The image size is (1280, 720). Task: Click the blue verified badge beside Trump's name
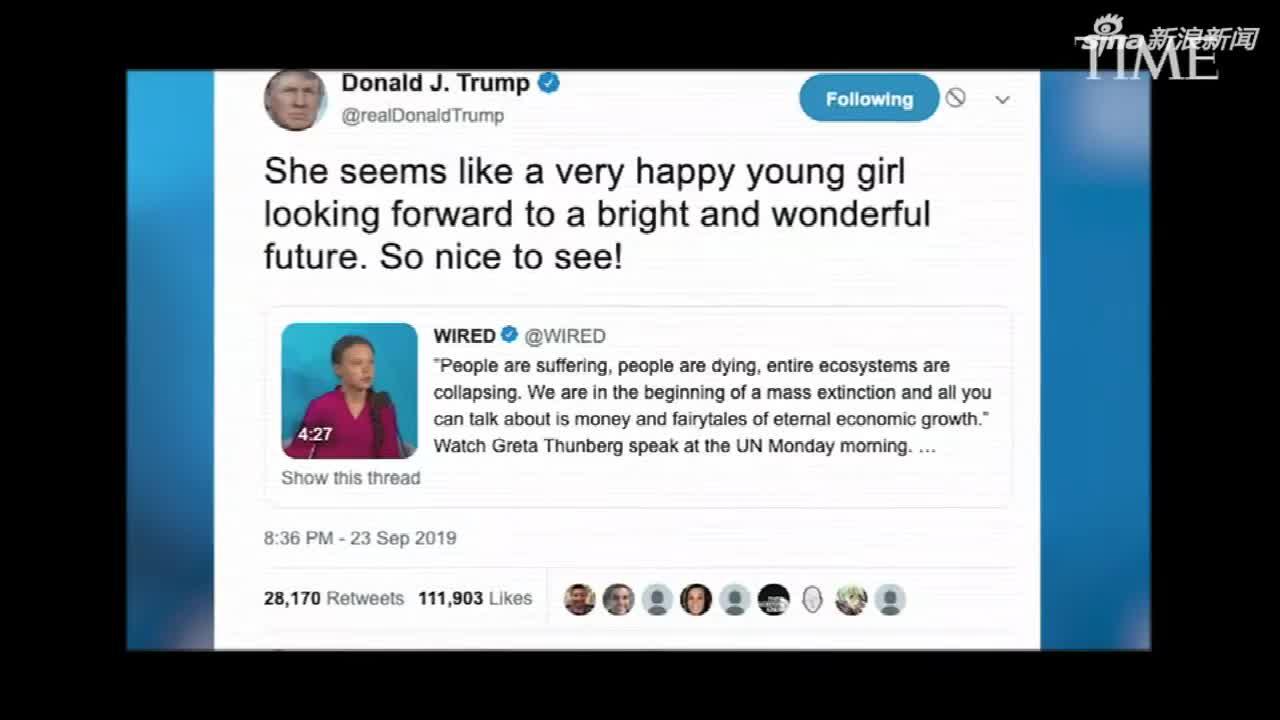pos(549,83)
